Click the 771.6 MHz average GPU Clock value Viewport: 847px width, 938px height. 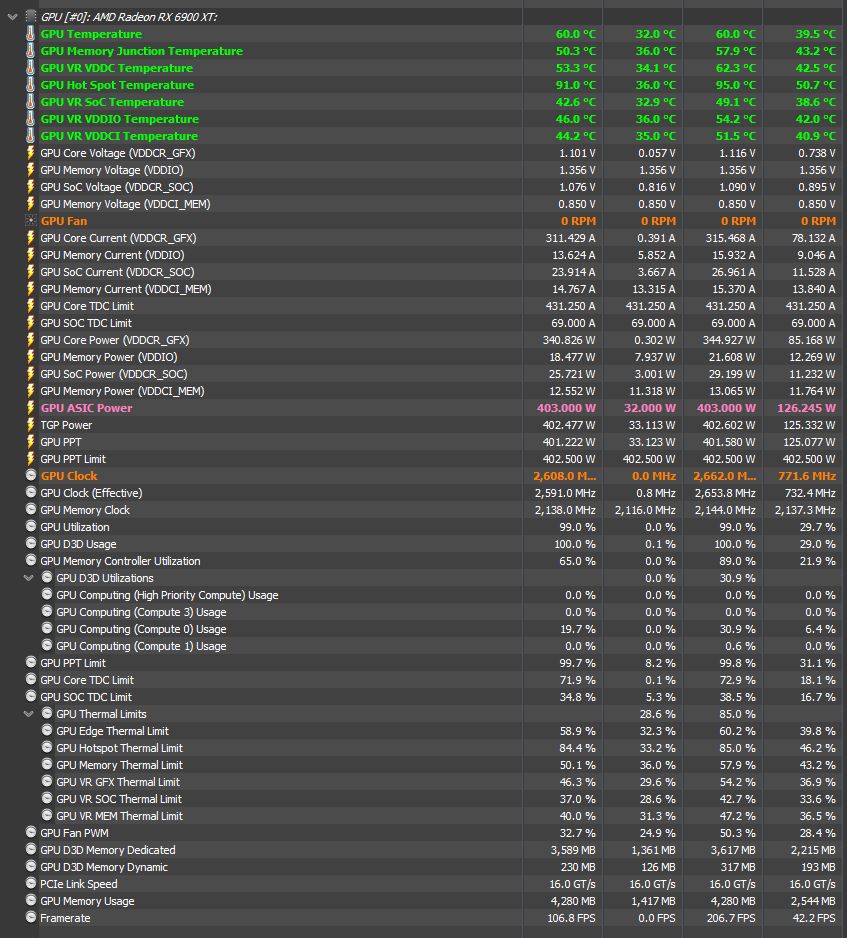806,476
